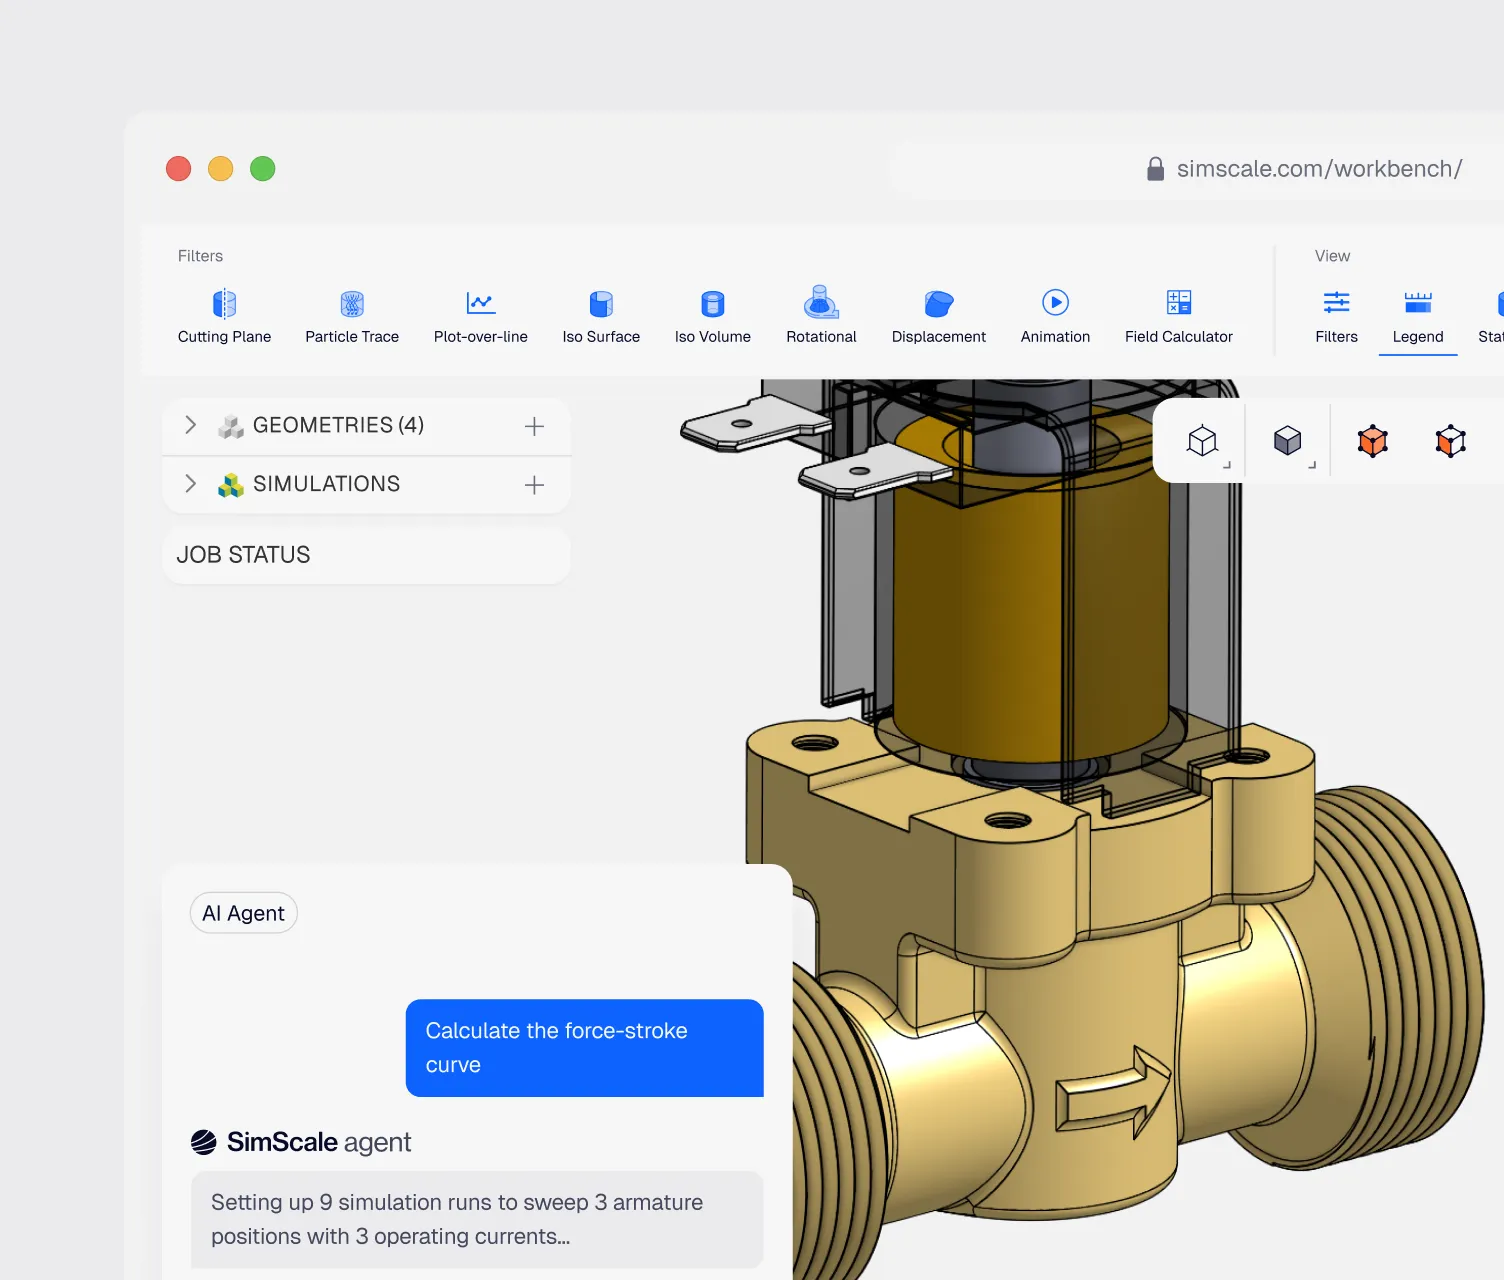The height and width of the screenshot is (1280, 1504).
Task: Add an Iso Volume filter
Action: 713,316
